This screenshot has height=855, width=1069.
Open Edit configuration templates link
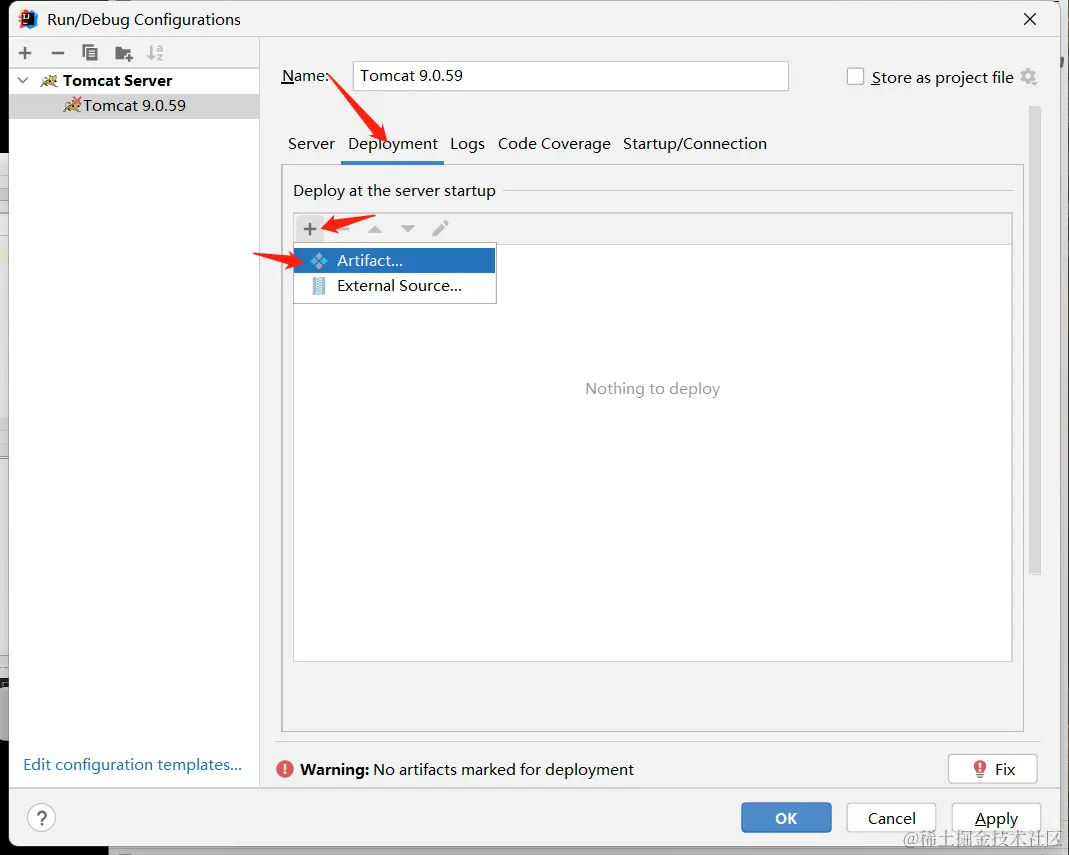(132, 764)
